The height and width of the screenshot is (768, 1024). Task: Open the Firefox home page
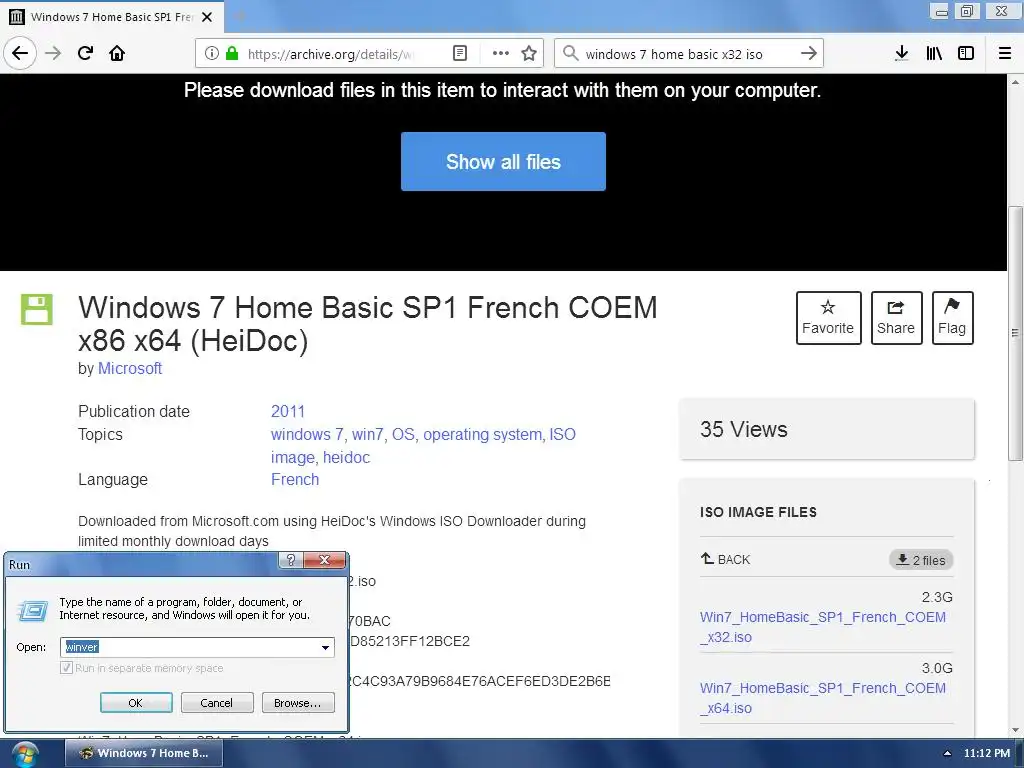click(x=117, y=53)
